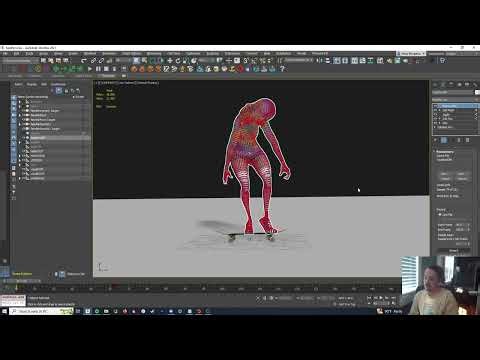Click the pause icon in the second toolbar row
Image resolution: width=480 pixels, height=360 pixels.
(x=98, y=69)
